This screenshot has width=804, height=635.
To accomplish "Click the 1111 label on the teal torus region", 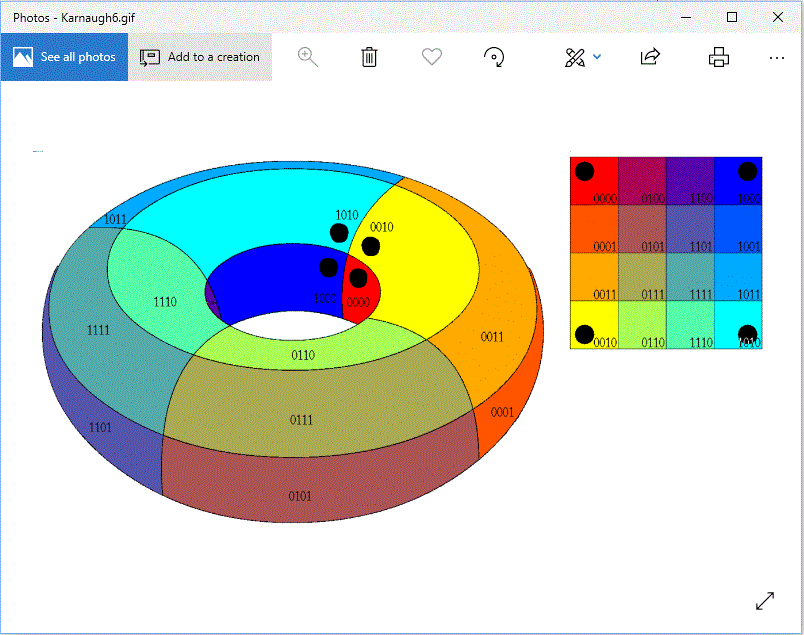I will point(98,330).
